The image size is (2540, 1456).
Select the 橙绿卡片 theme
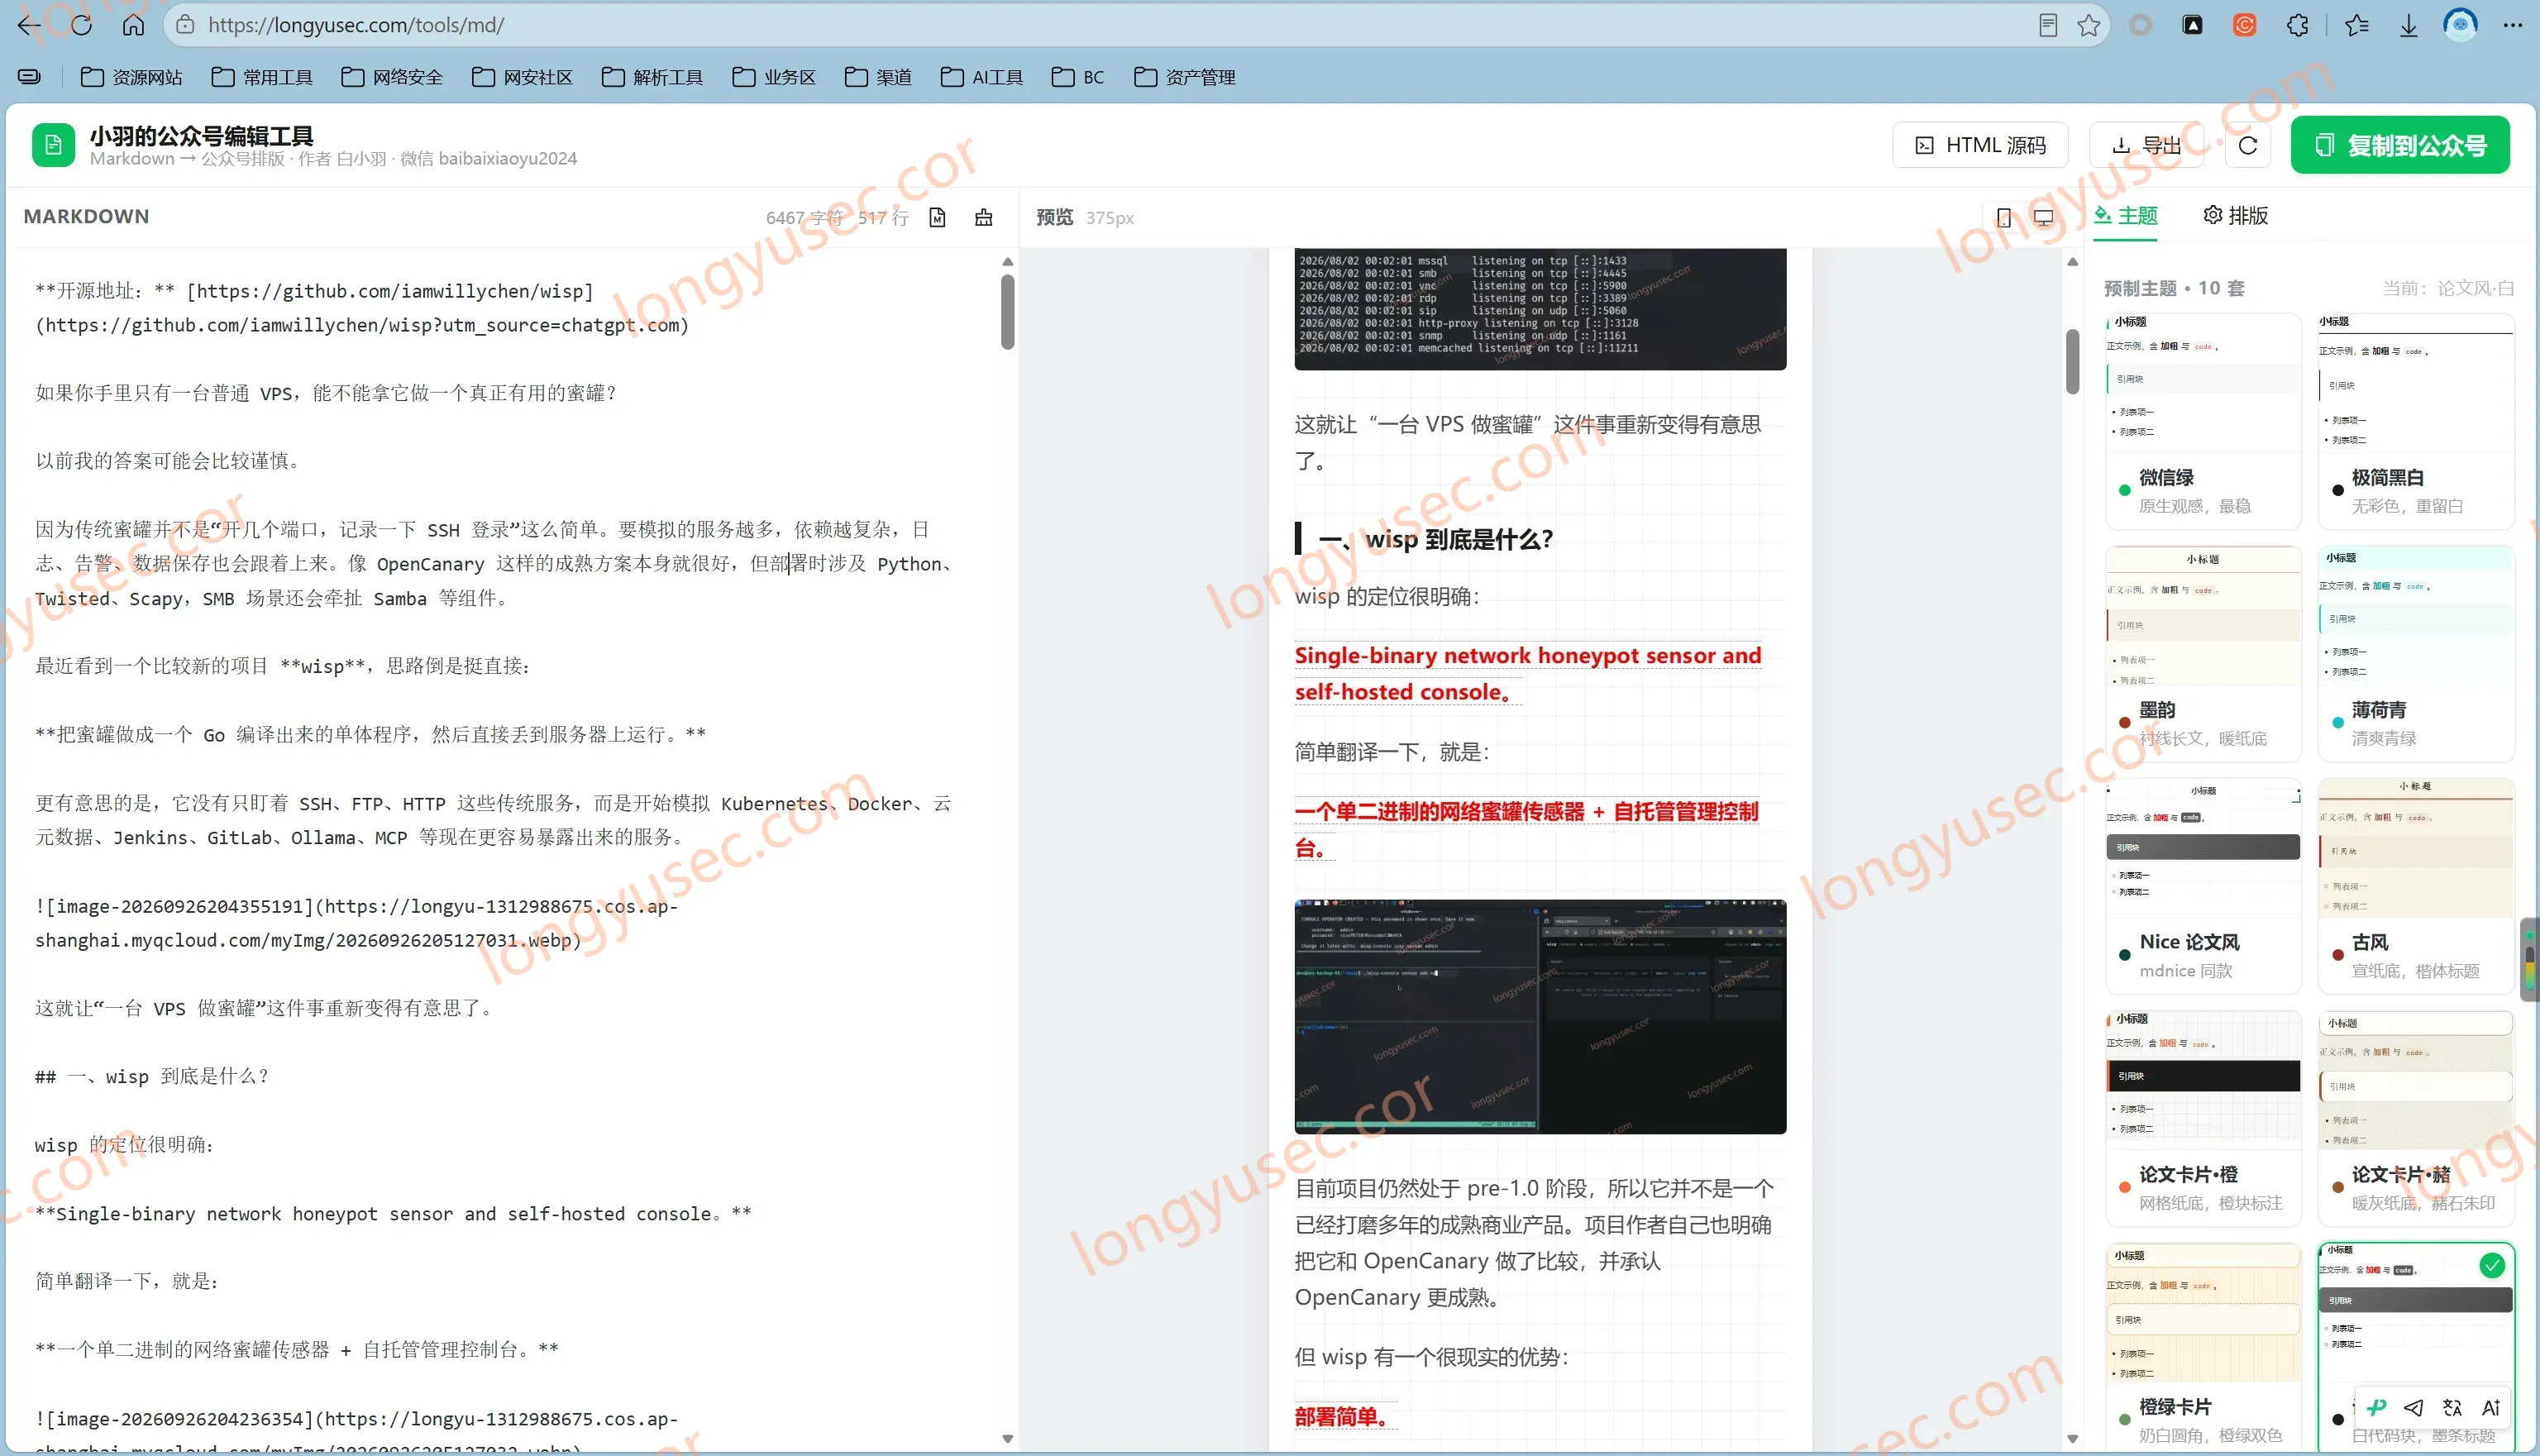[2203, 1348]
